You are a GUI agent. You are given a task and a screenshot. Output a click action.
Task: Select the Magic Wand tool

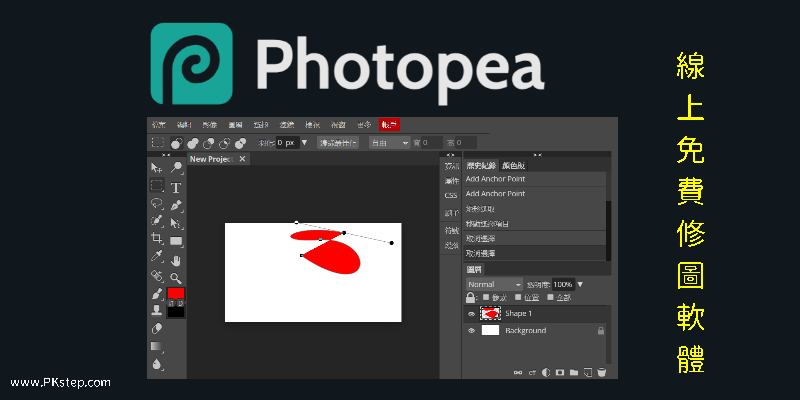coord(176,168)
